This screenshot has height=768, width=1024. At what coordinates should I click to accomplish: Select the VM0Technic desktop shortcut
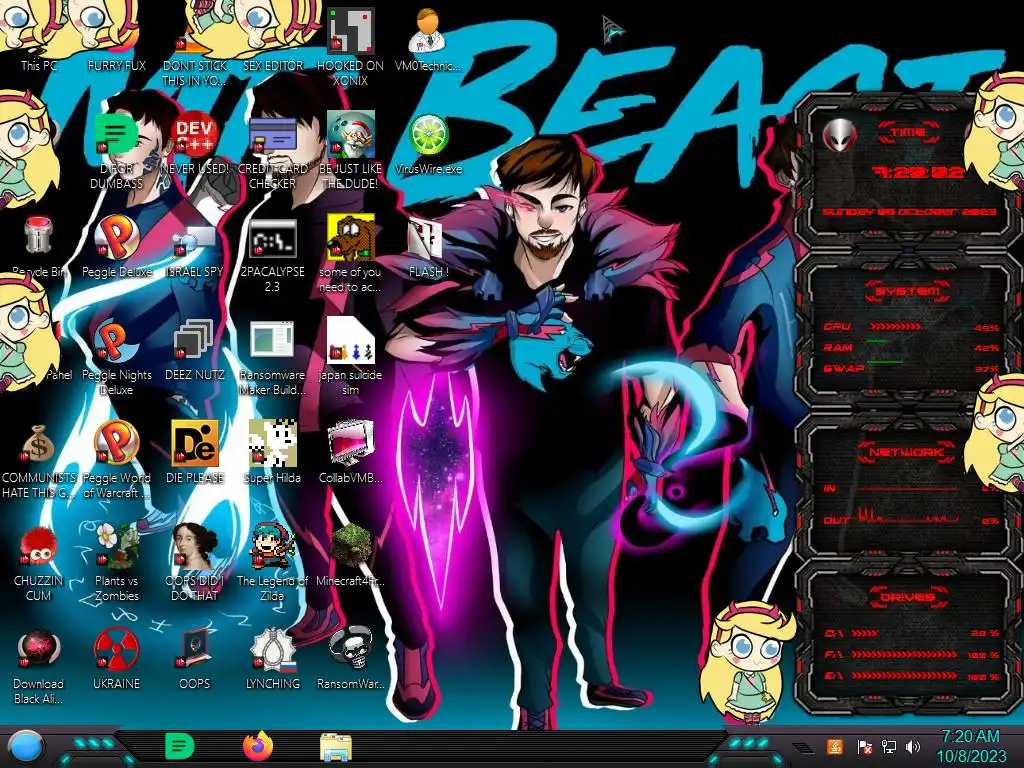click(428, 31)
